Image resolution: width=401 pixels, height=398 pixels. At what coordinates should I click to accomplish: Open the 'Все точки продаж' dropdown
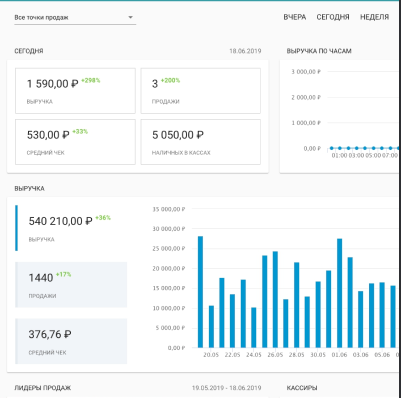[x=75, y=18]
